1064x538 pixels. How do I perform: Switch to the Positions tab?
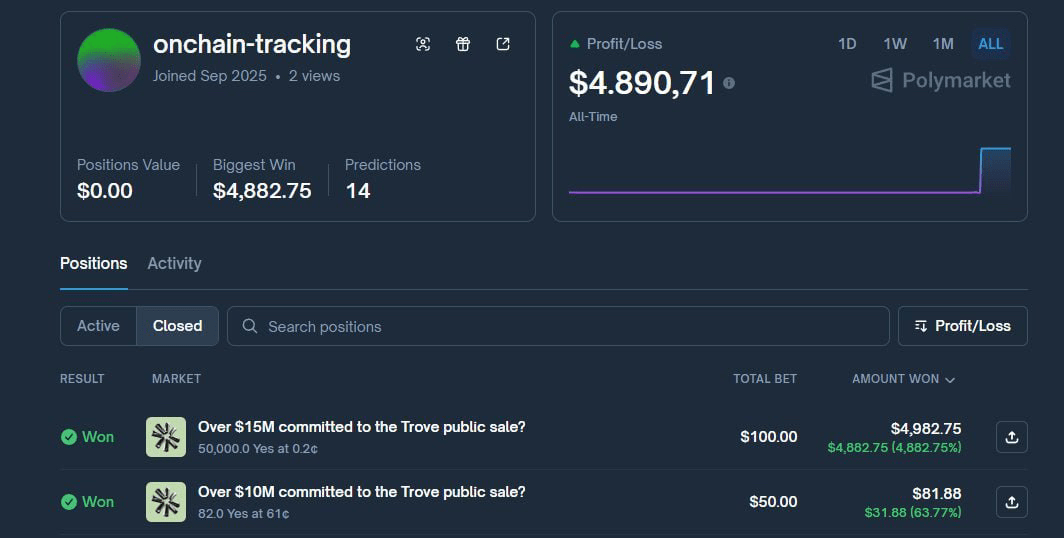pos(93,263)
